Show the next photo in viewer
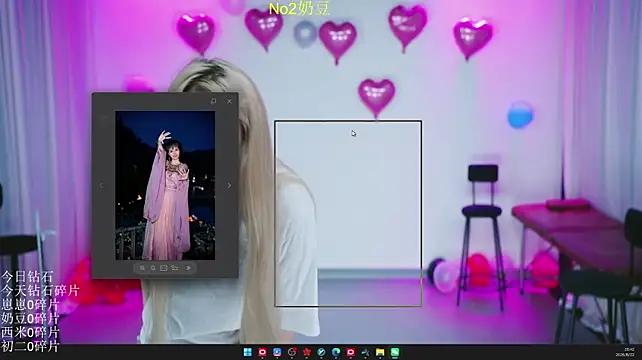 (x=229, y=186)
